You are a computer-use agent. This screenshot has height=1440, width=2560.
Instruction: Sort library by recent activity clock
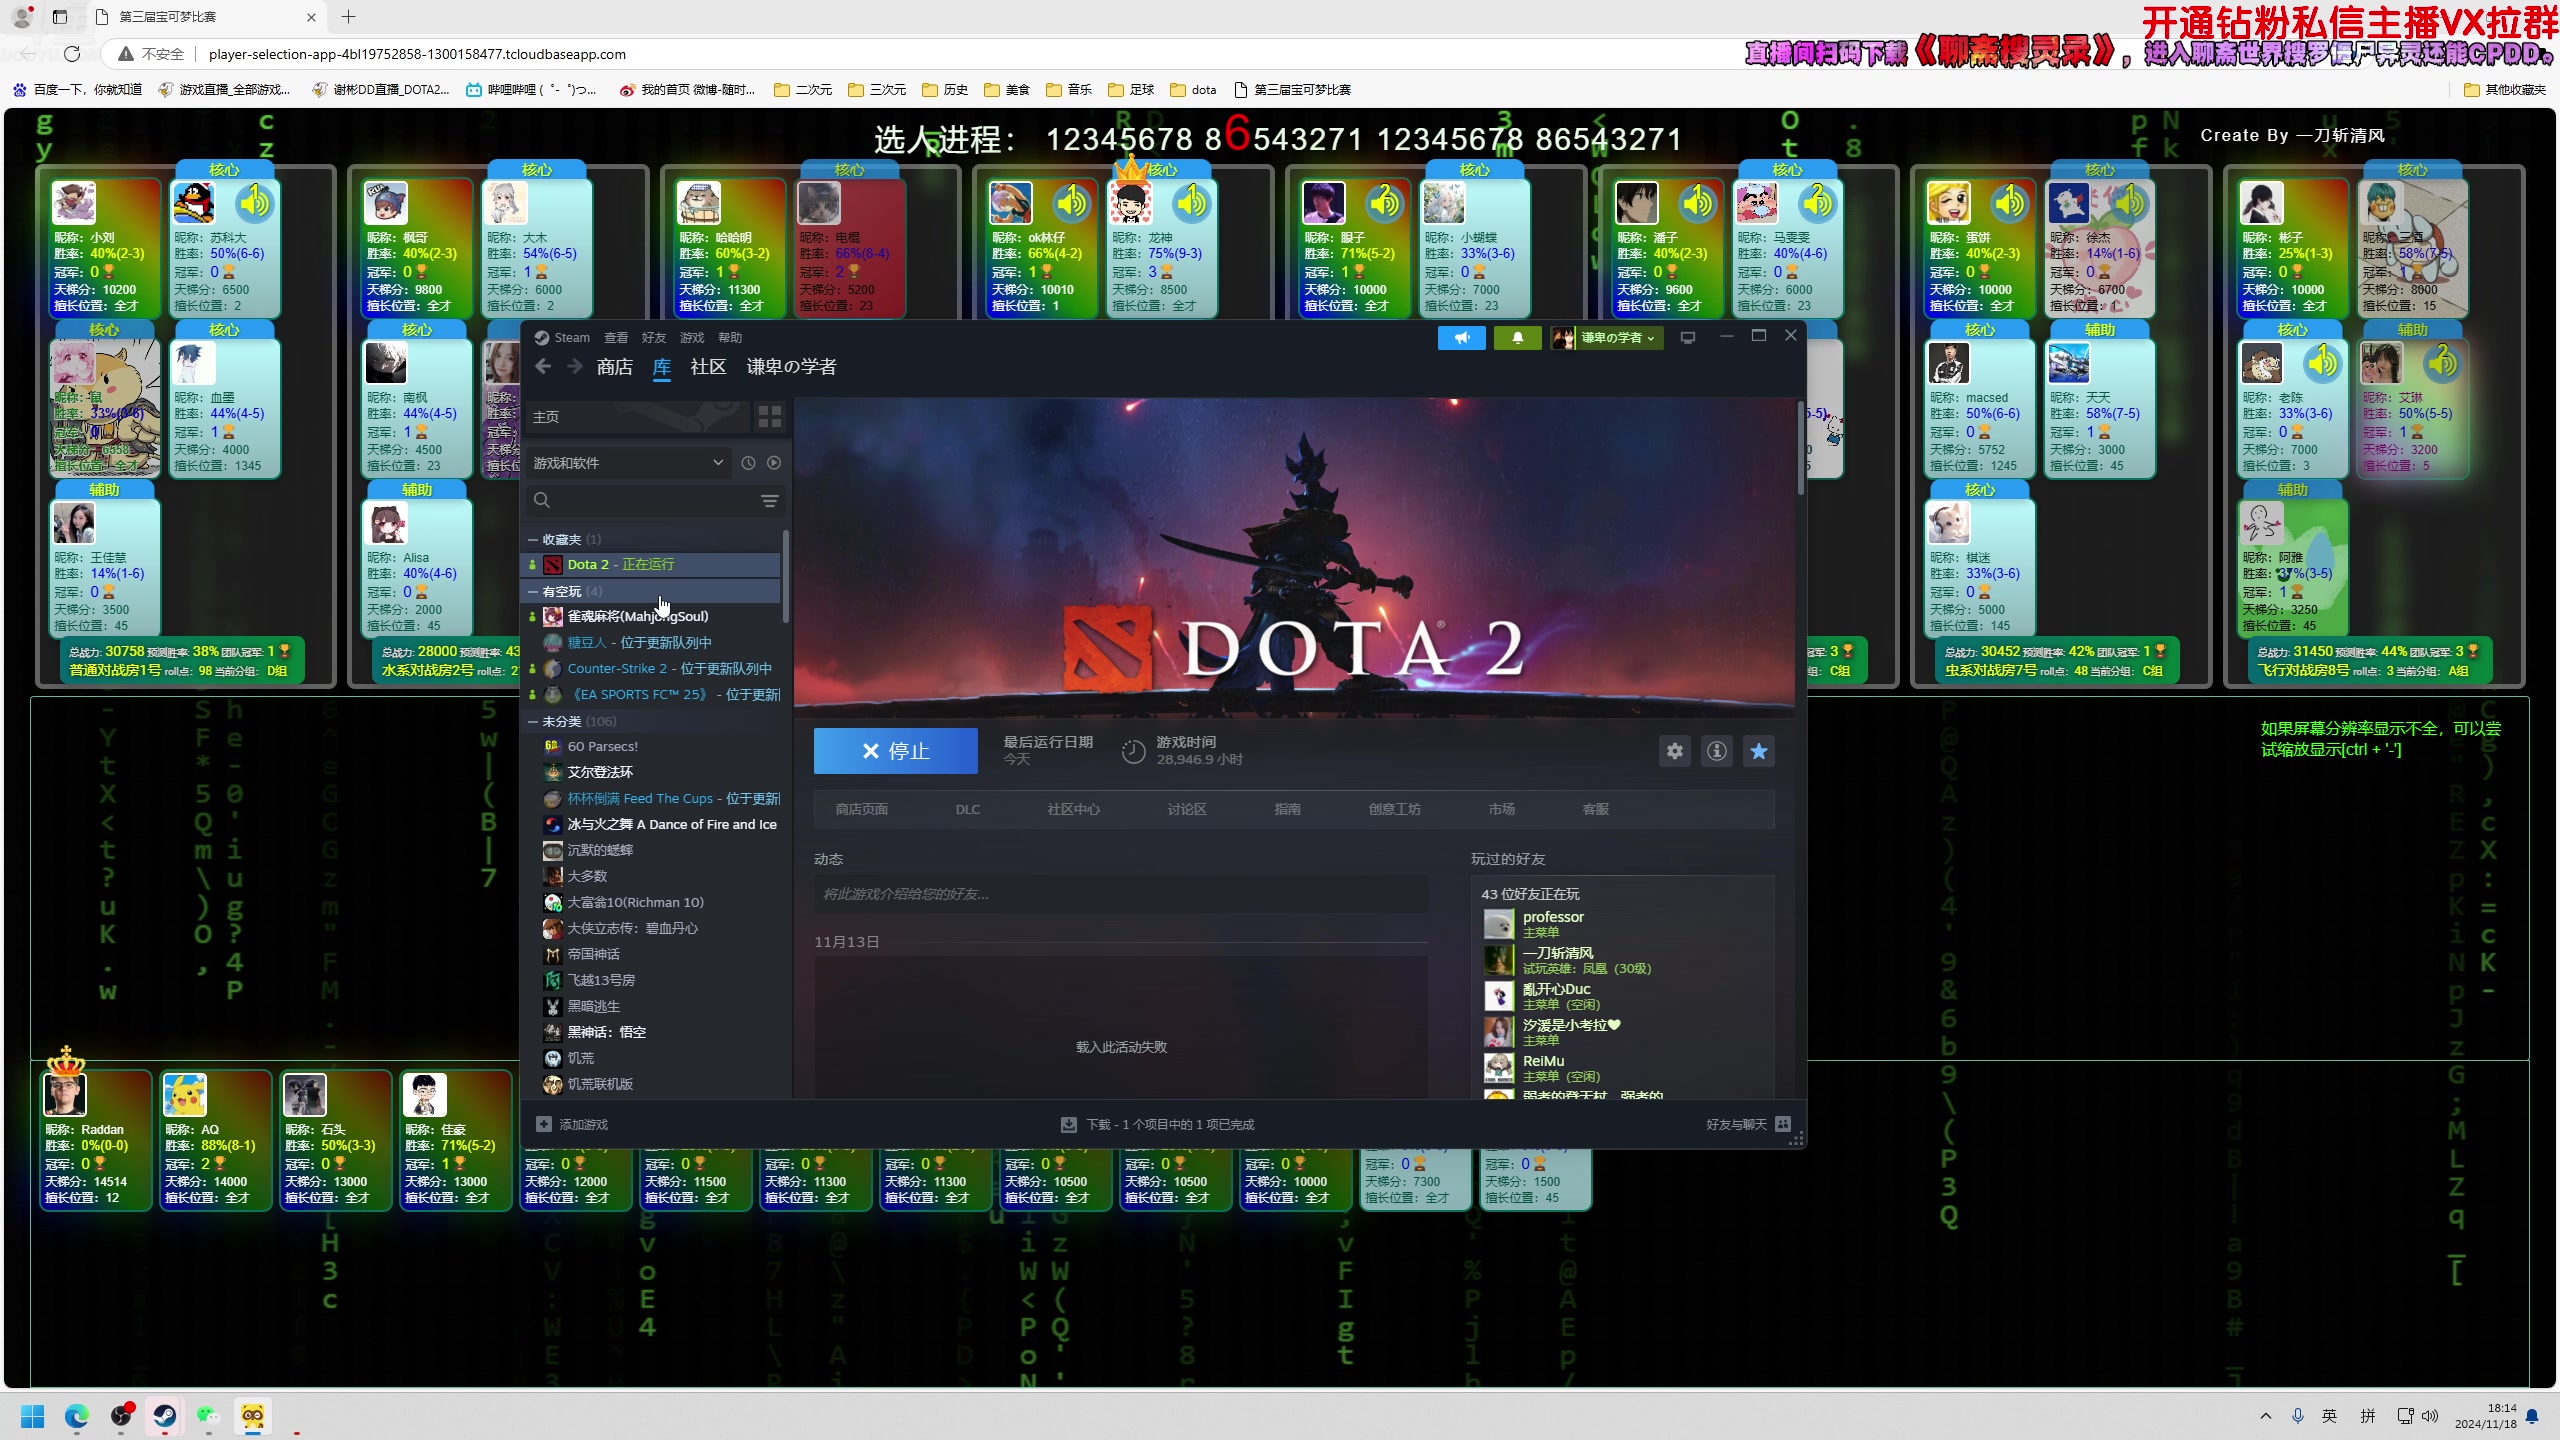(x=748, y=463)
